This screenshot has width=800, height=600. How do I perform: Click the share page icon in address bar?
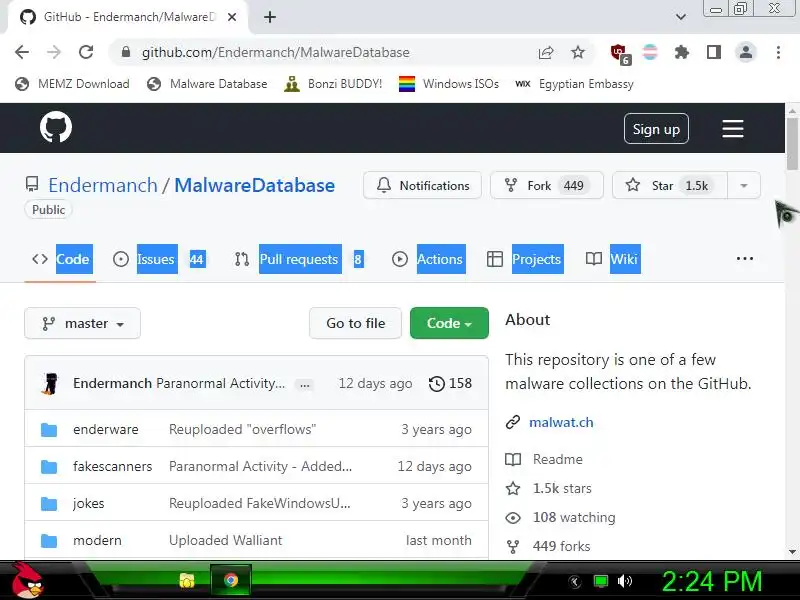click(545, 52)
